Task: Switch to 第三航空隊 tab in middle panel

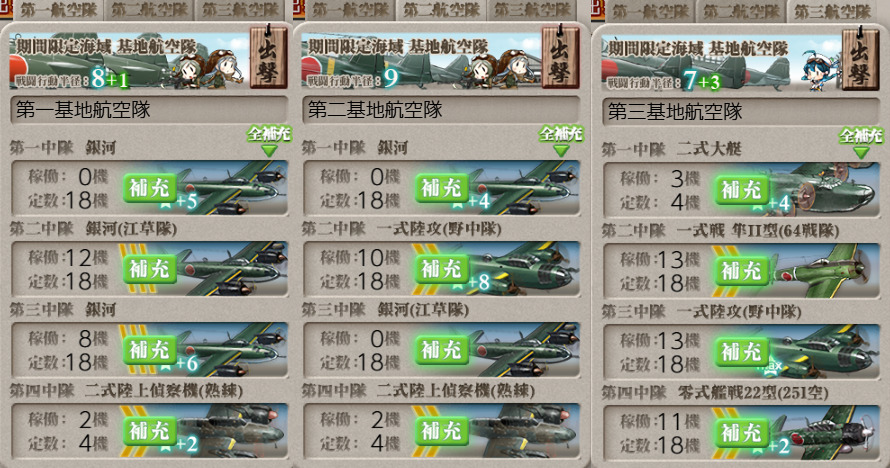Action: pos(532,10)
